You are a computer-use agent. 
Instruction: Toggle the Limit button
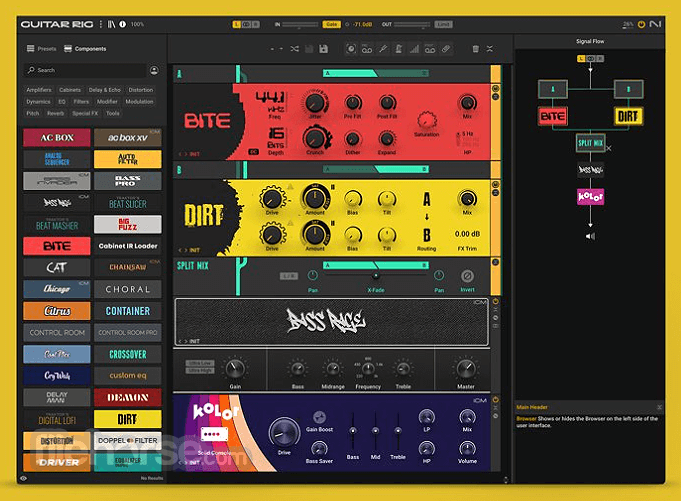pos(443,24)
